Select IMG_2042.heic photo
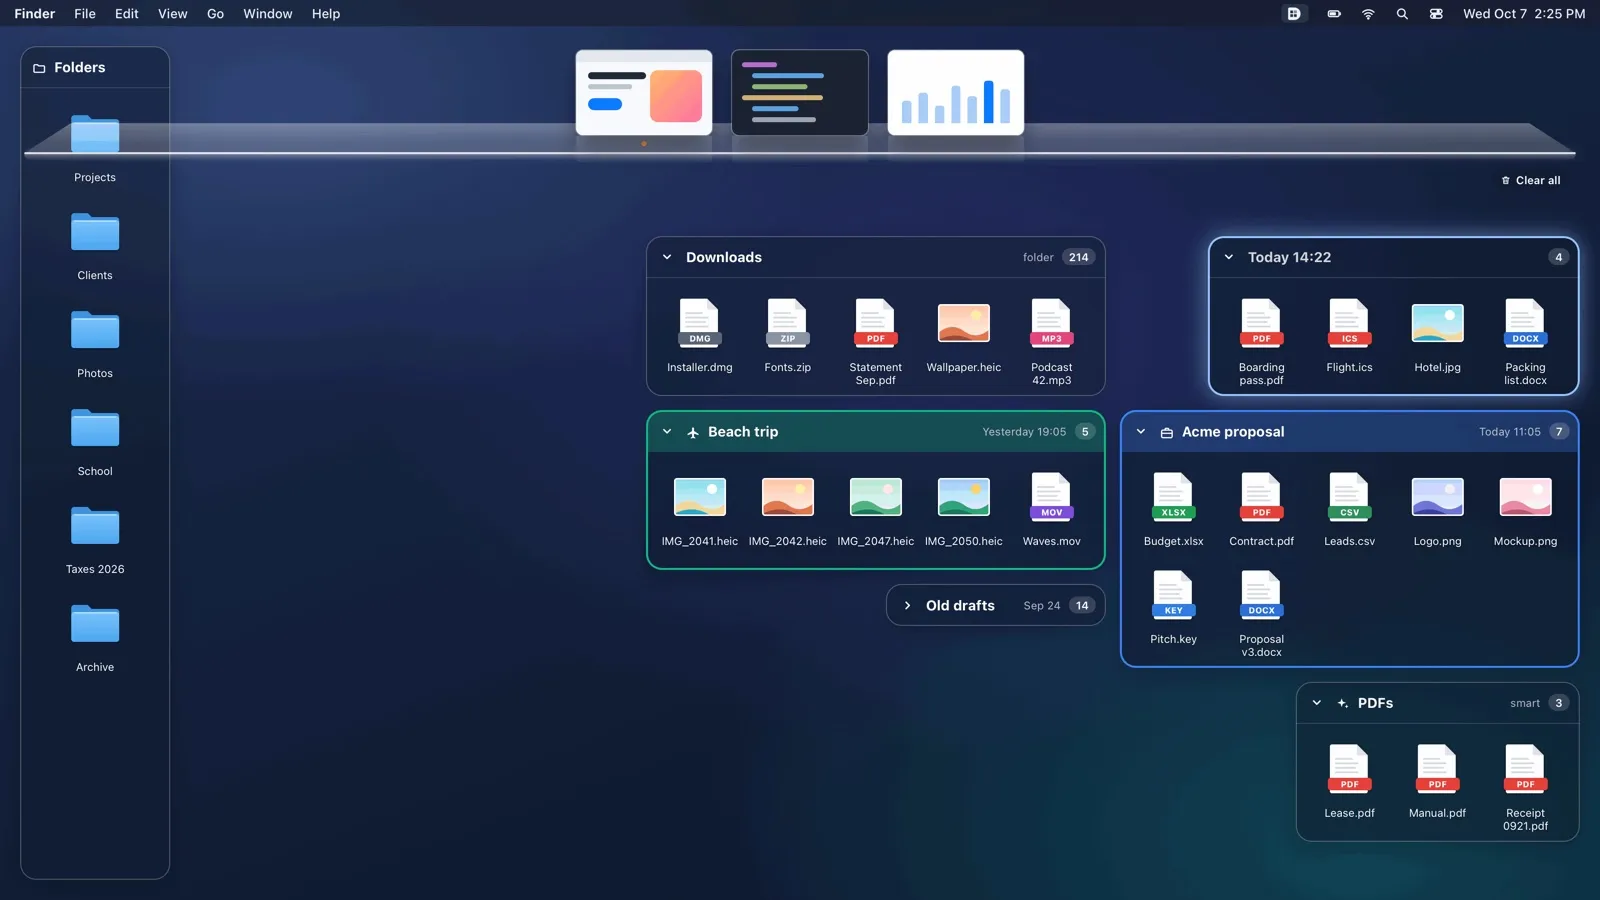The height and width of the screenshot is (900, 1600). click(787, 497)
